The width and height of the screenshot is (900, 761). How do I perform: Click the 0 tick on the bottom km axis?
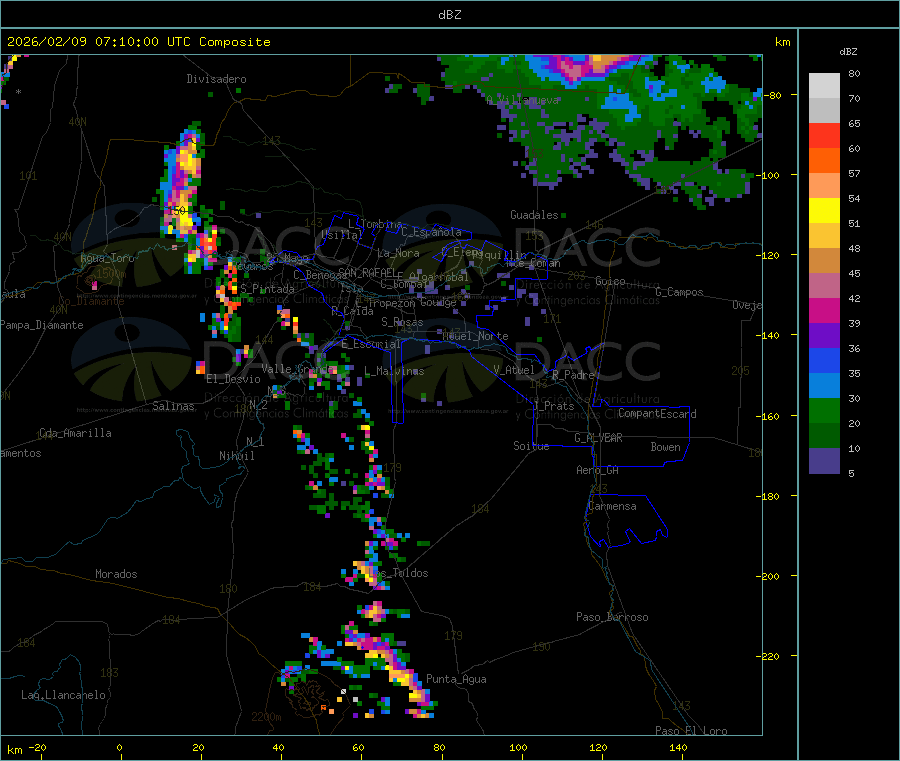pyautogui.click(x=119, y=747)
